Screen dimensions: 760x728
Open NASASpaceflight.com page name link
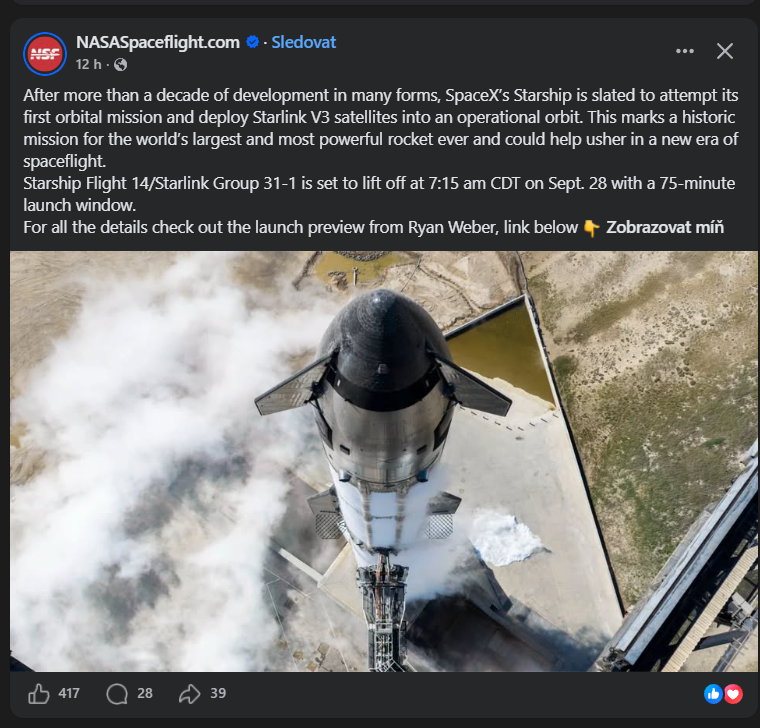click(158, 42)
